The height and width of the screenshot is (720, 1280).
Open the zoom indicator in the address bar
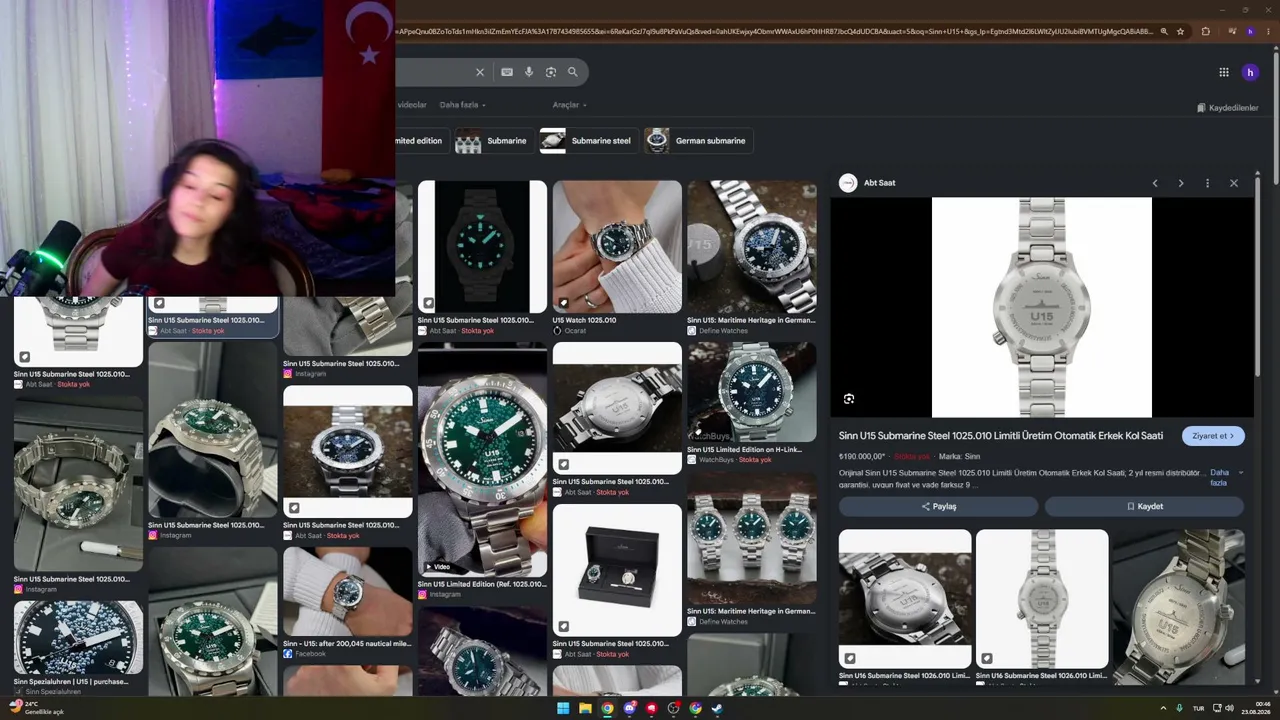click(x=1164, y=31)
